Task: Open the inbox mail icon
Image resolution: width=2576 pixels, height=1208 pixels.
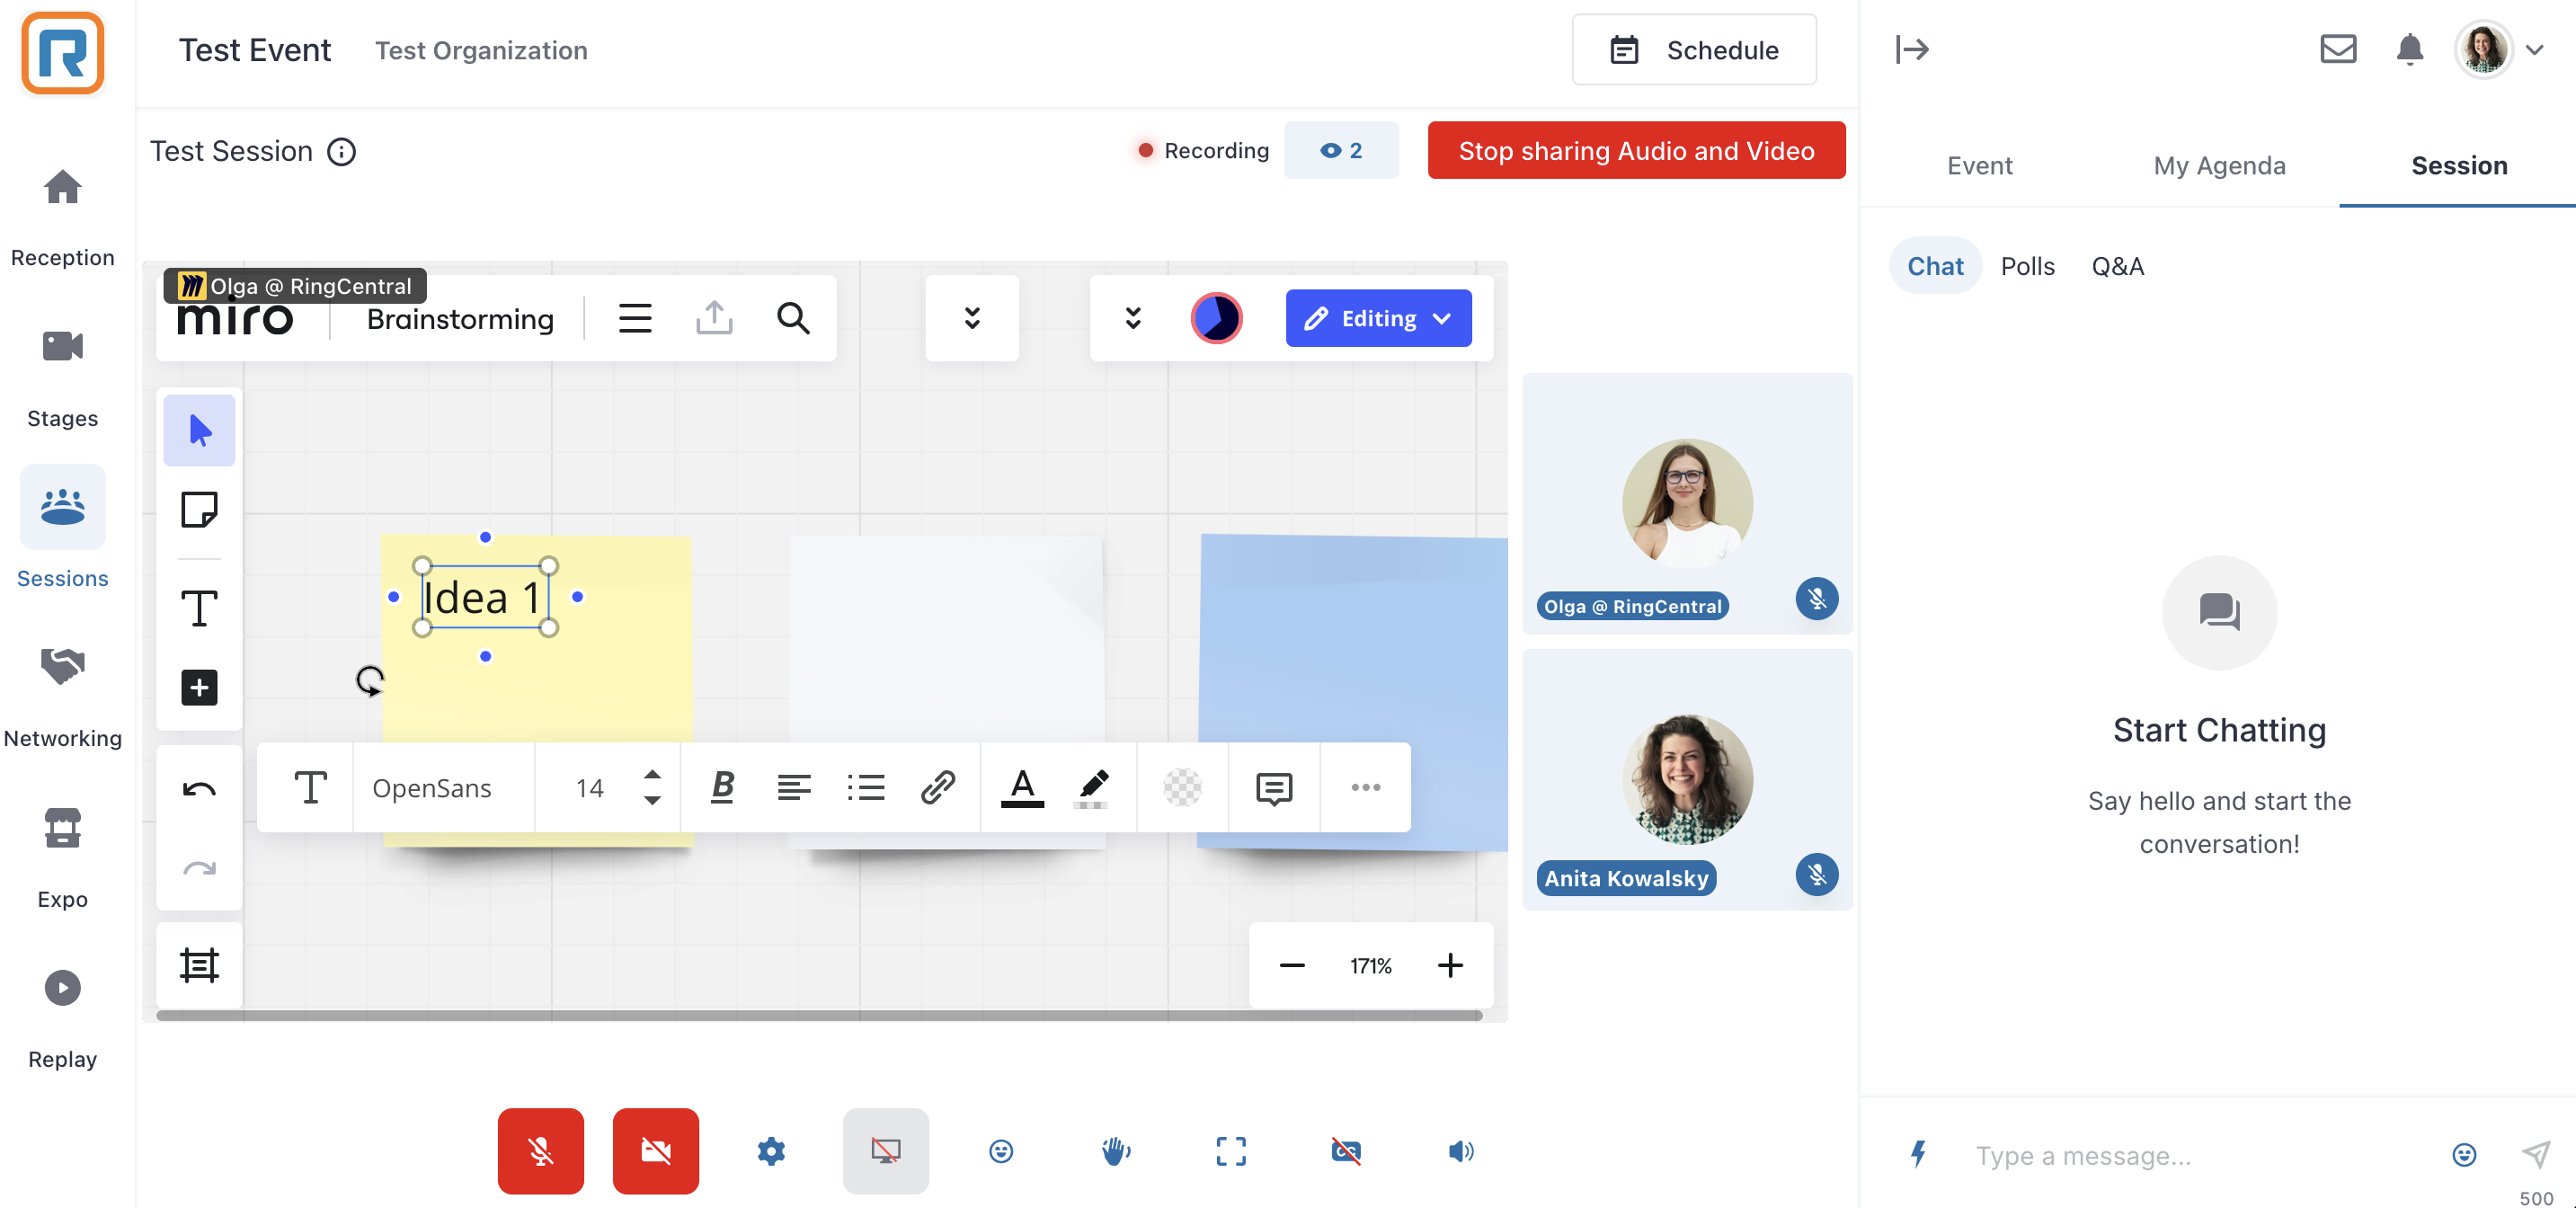Action: point(2338,49)
